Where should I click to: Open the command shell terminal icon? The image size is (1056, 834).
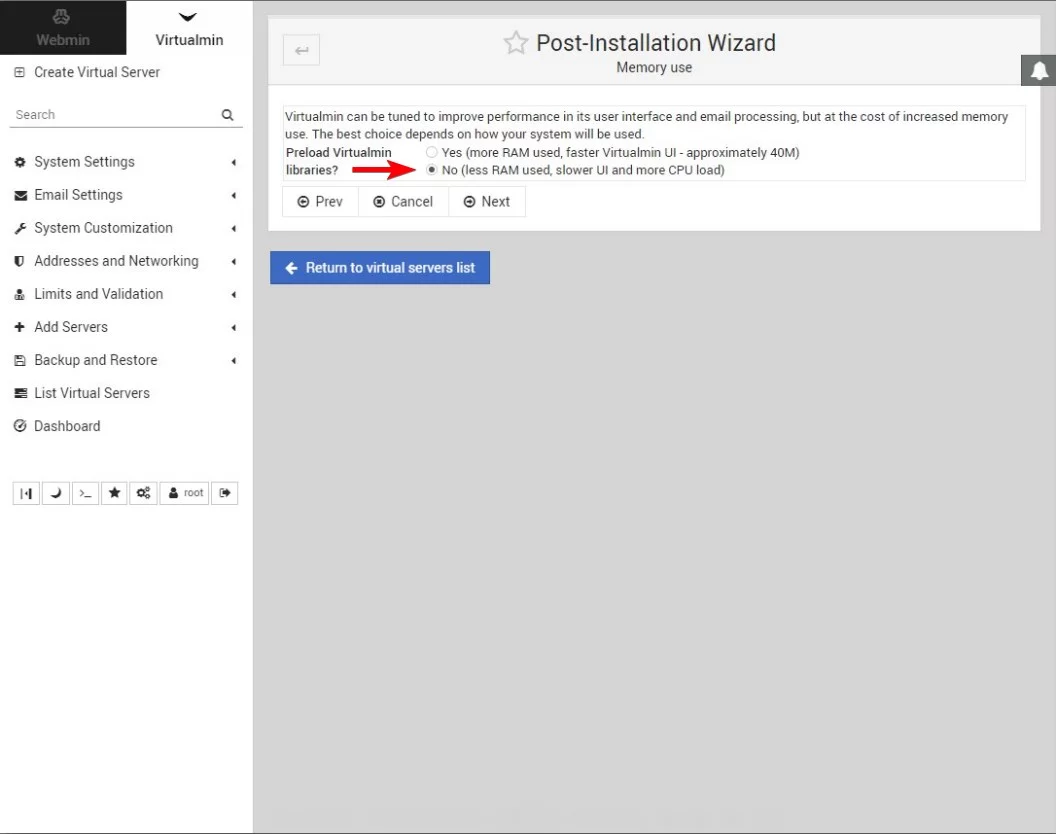click(x=85, y=493)
